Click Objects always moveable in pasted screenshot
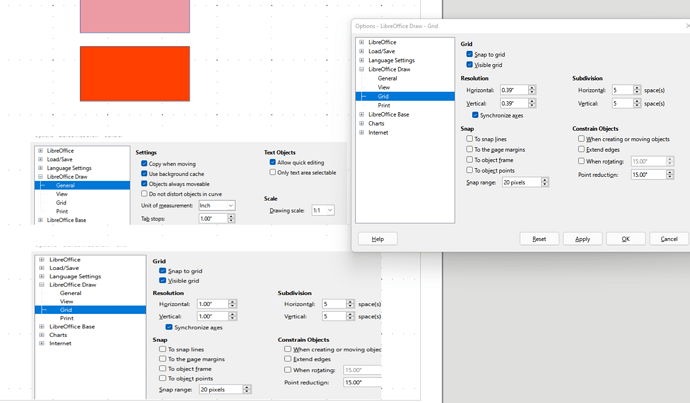690x403 pixels. tap(144, 183)
